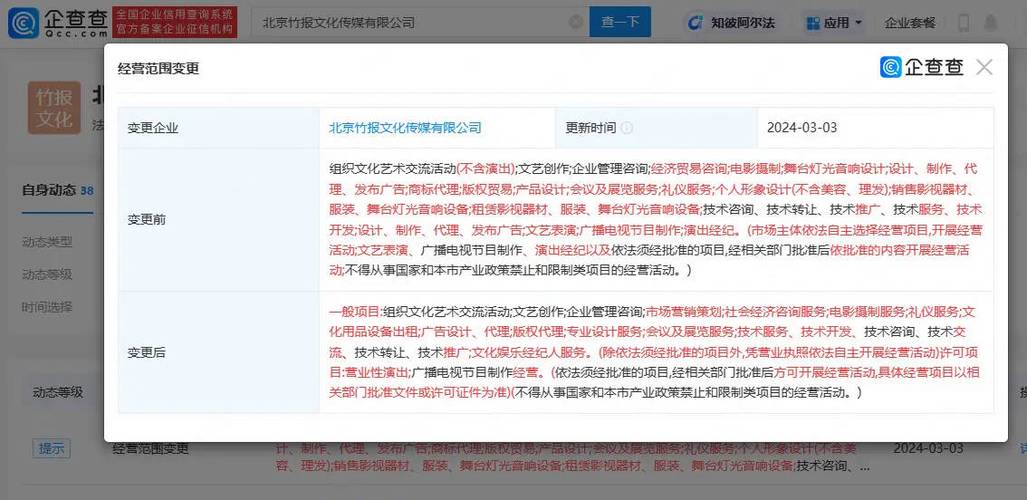Click the notification bell icon
This screenshot has width=1027, height=500.
click(x=990, y=23)
